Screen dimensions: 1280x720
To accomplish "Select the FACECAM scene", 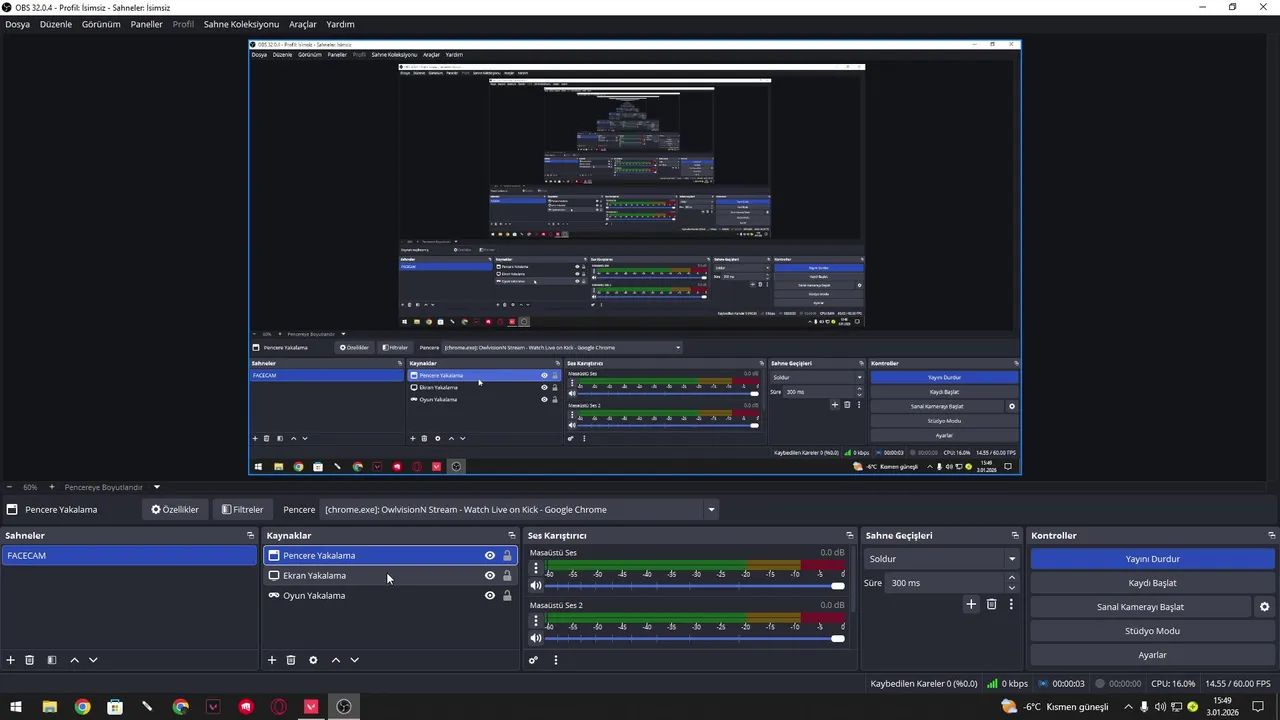I will point(129,556).
